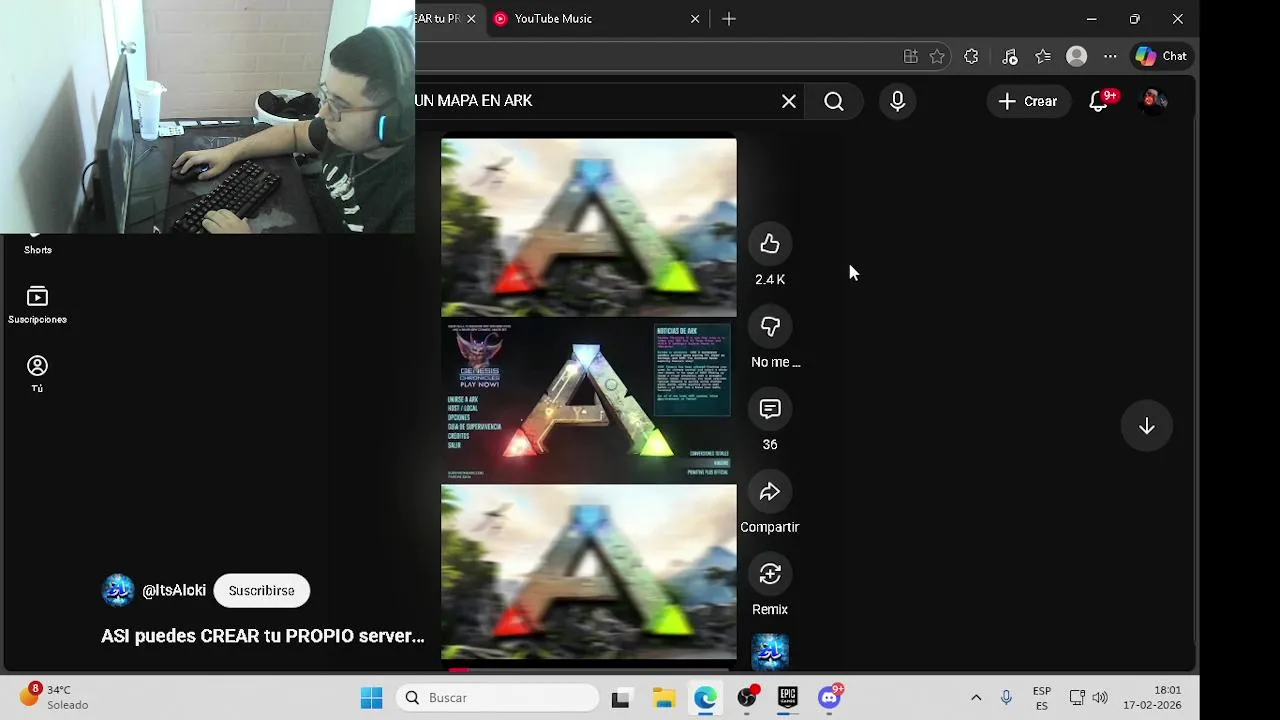Open Edge Settings and more menu
Viewport: 1280px width, 720px height.
coord(1110,57)
